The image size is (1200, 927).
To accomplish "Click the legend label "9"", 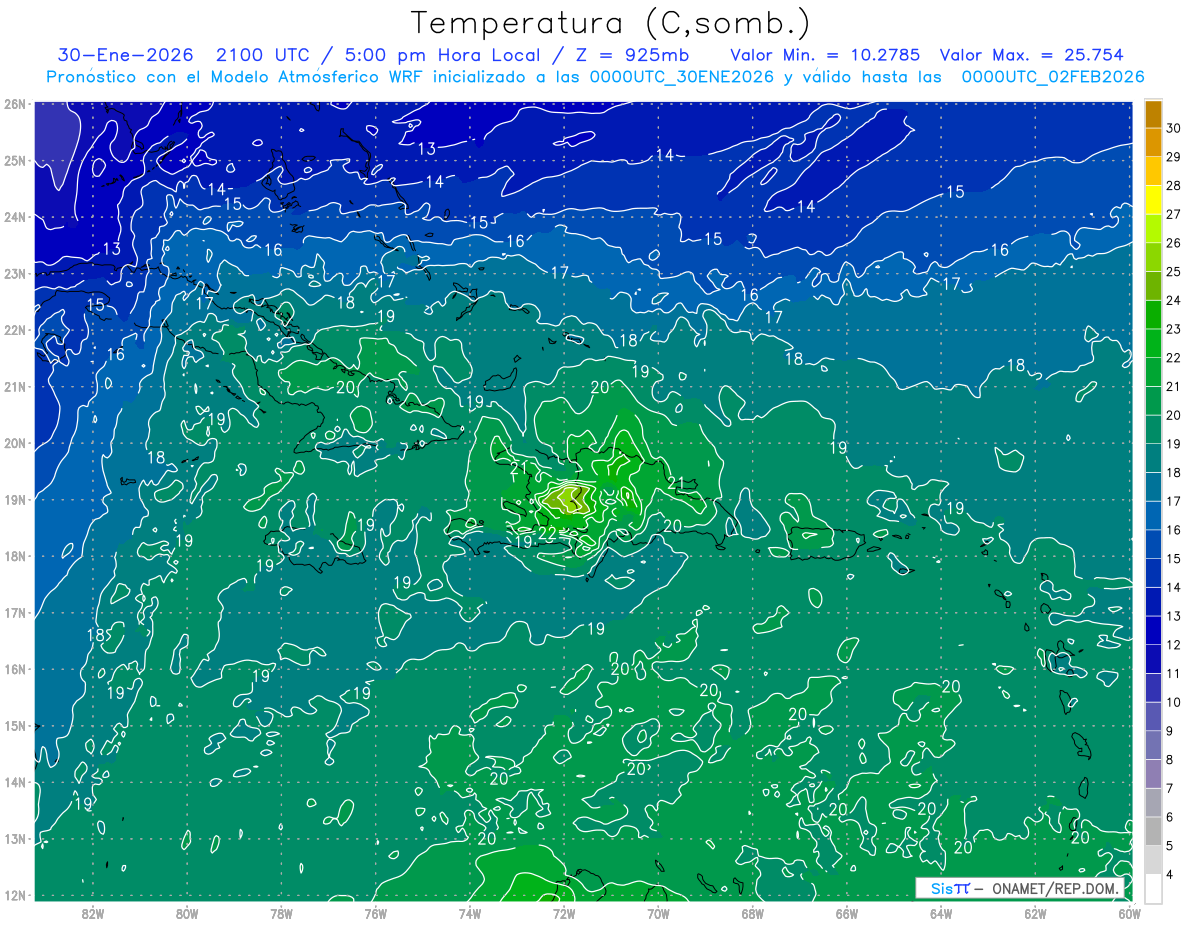I will click(1171, 731).
